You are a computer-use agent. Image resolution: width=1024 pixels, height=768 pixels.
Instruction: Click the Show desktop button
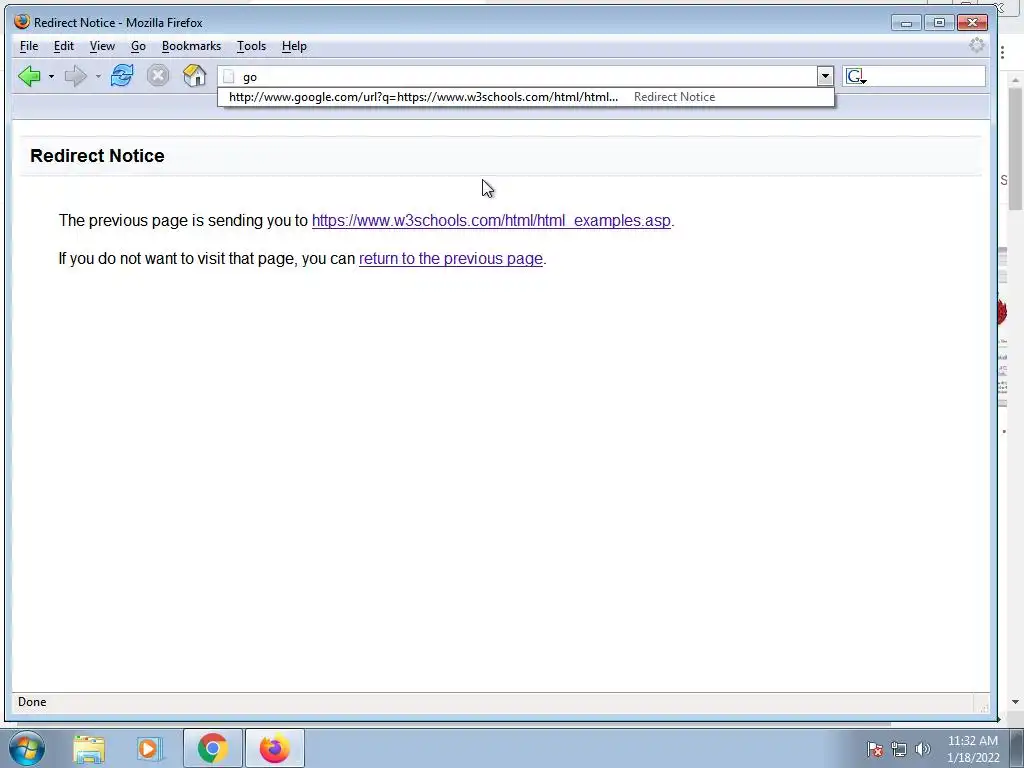click(1017, 748)
